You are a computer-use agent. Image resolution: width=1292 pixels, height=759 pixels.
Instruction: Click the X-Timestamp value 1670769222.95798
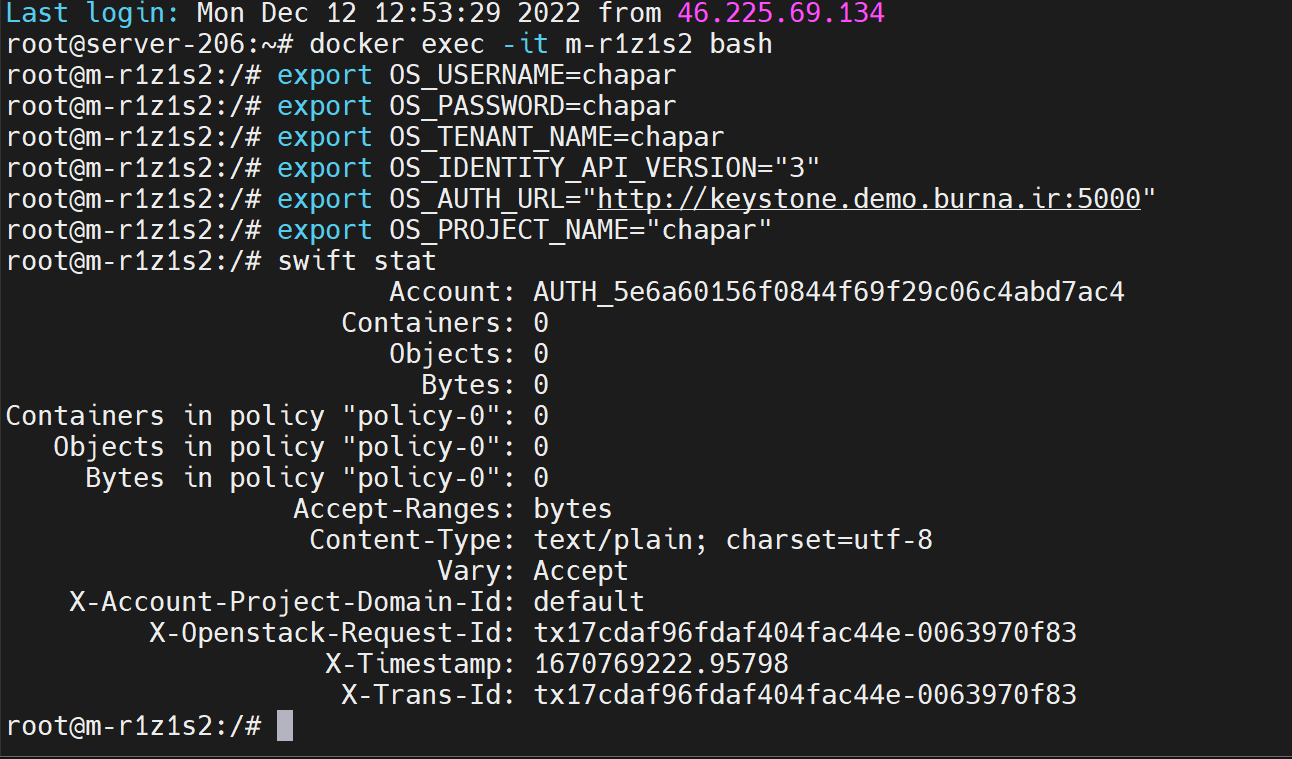[x=660, y=663]
